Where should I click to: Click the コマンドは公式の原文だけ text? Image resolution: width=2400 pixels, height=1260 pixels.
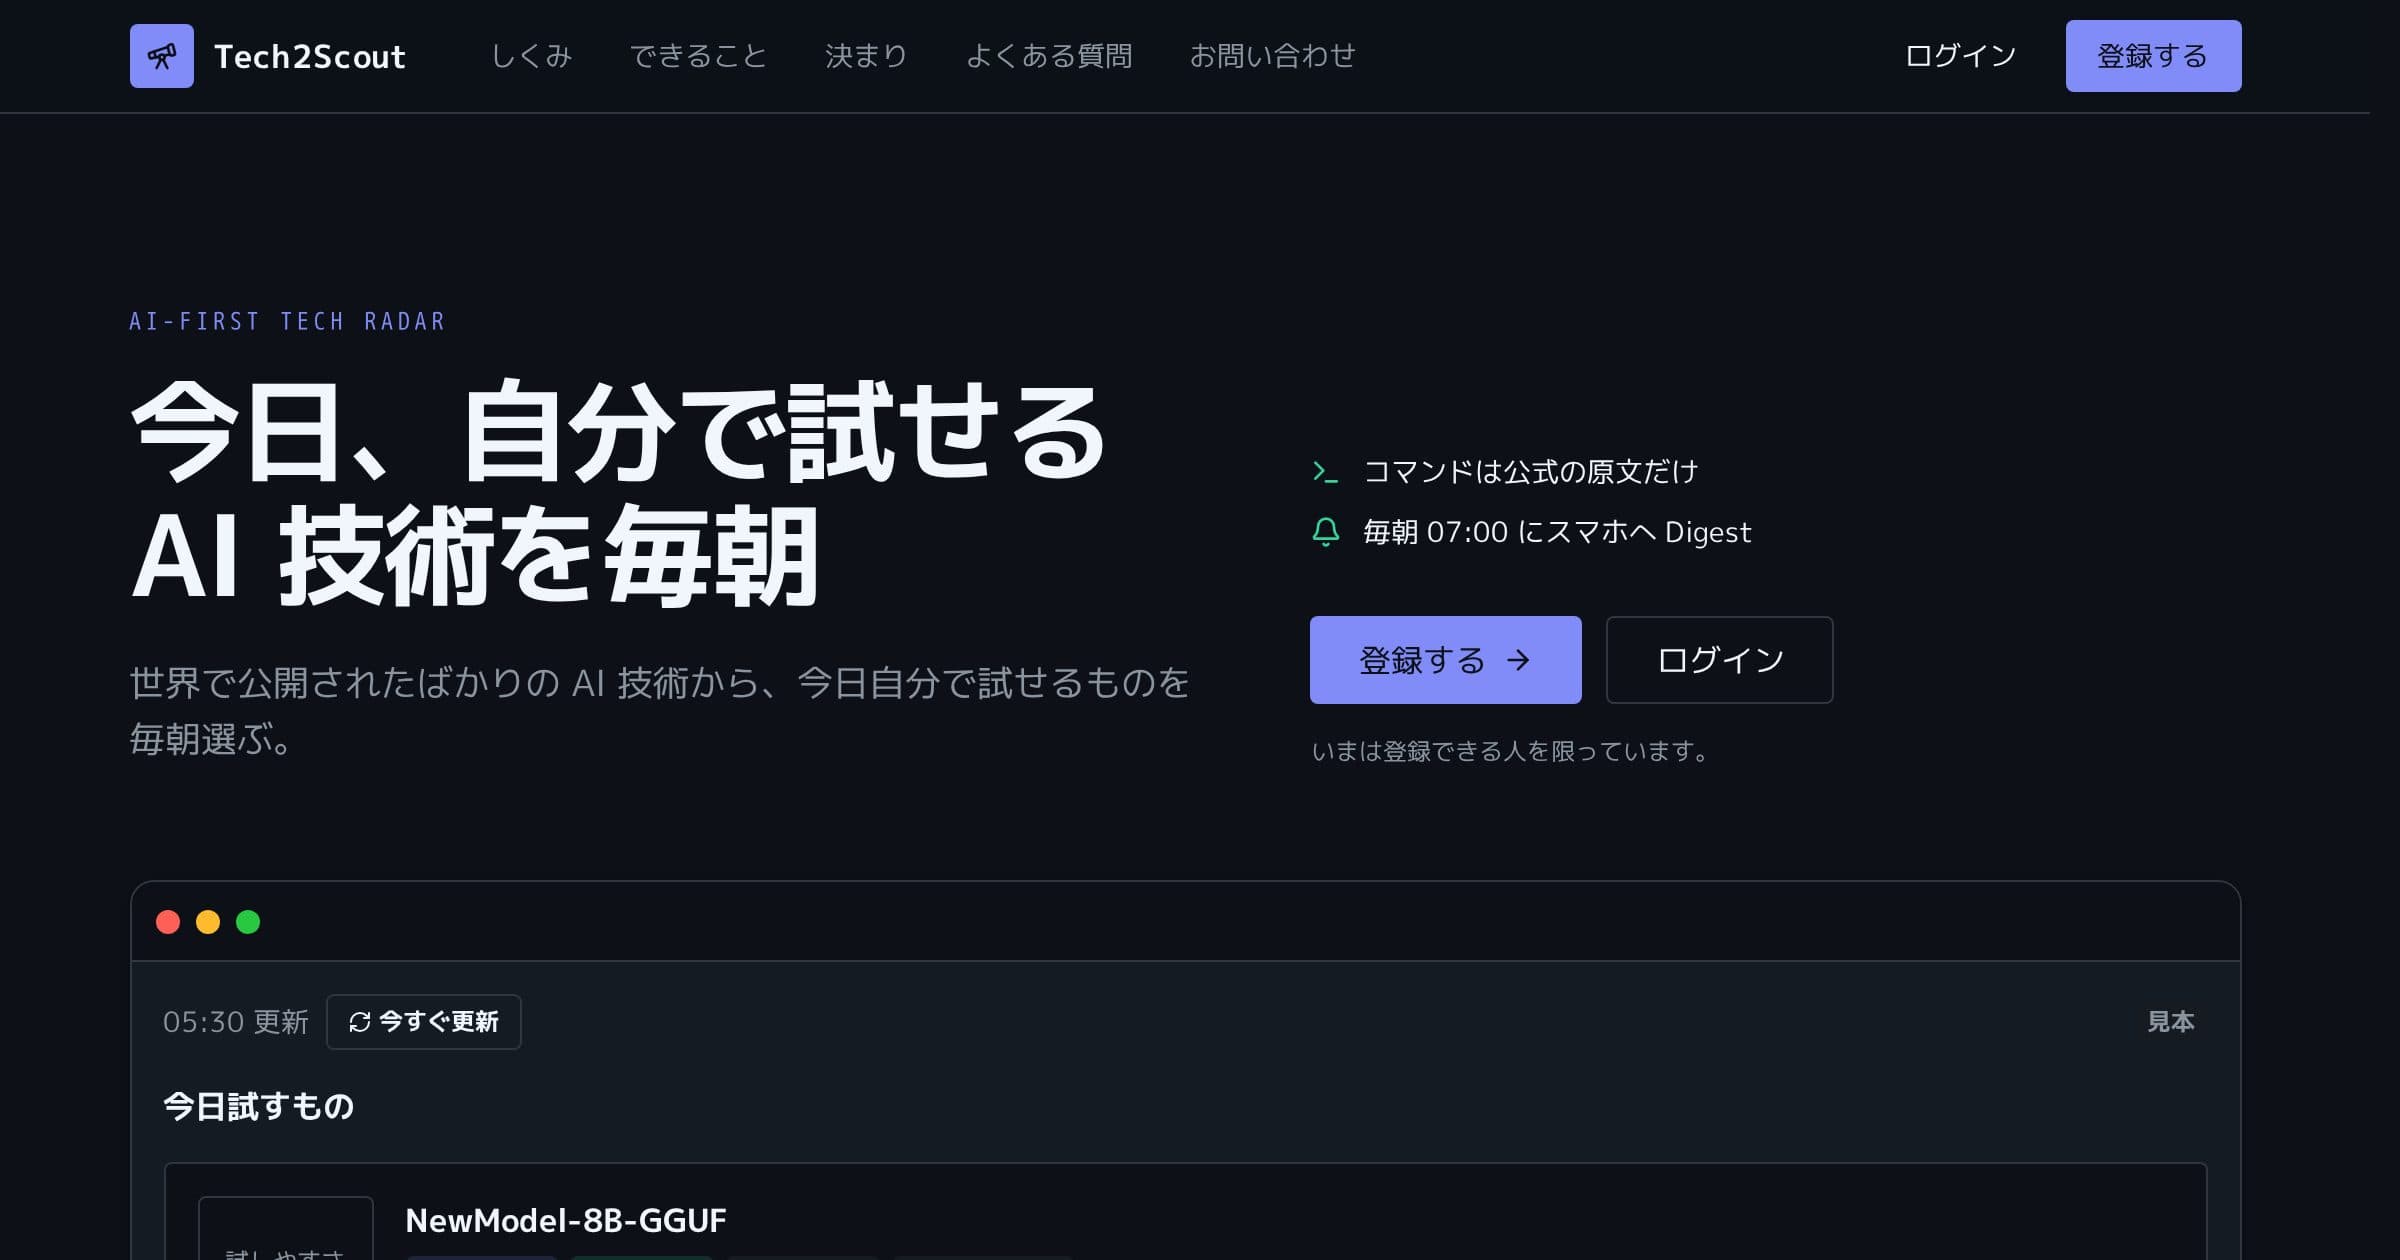[x=1531, y=472]
